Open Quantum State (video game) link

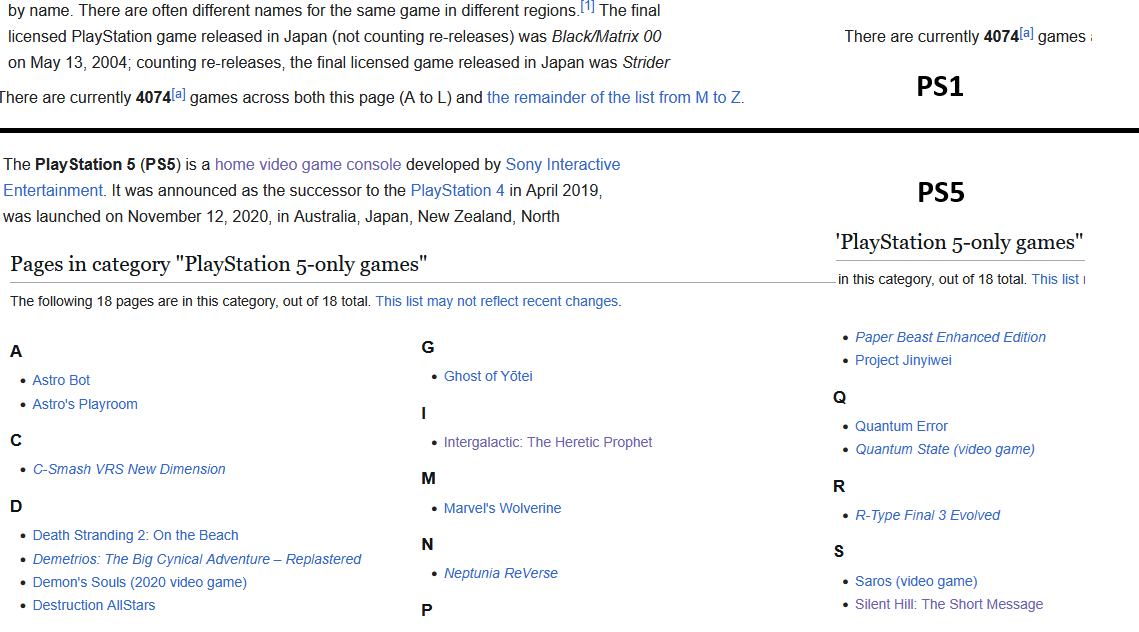point(945,450)
